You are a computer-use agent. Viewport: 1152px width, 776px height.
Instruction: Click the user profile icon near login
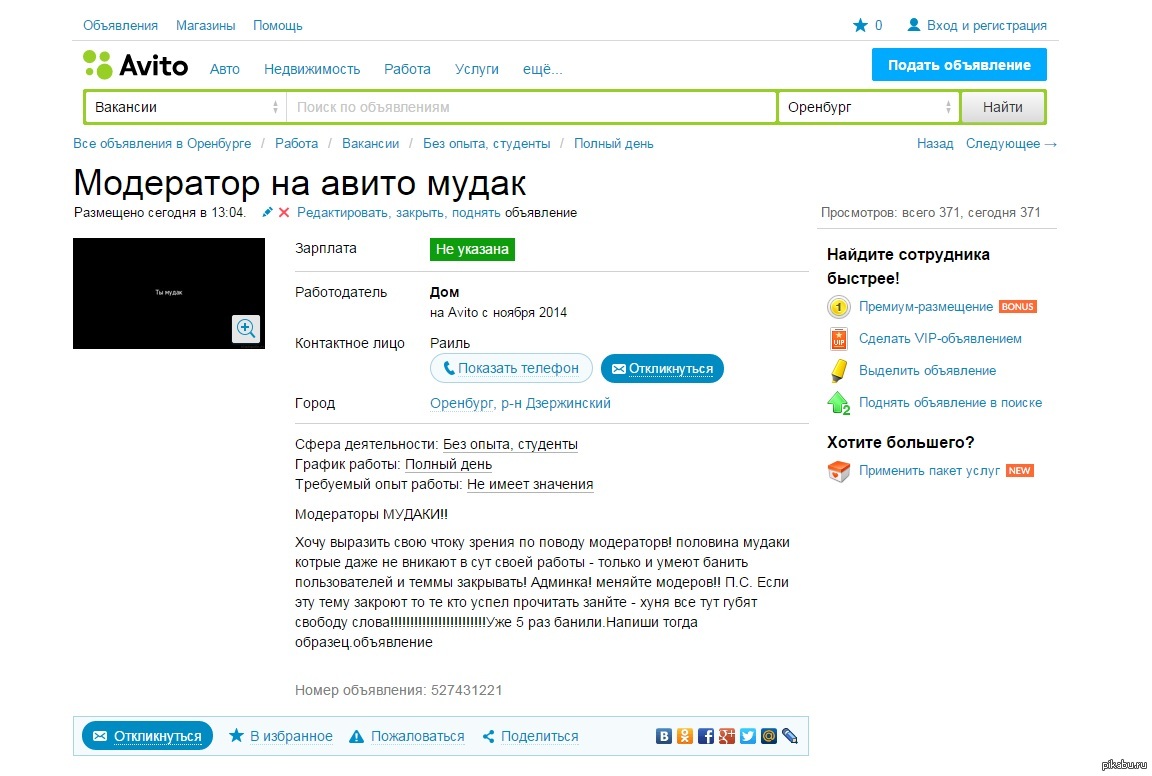click(x=913, y=25)
